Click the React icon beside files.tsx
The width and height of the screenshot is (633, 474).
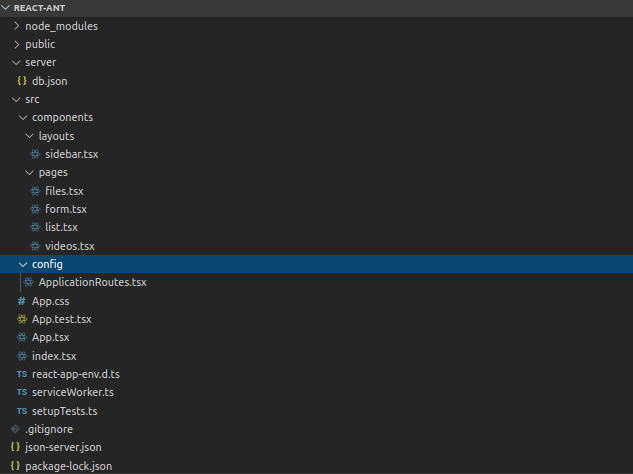click(x=36, y=191)
